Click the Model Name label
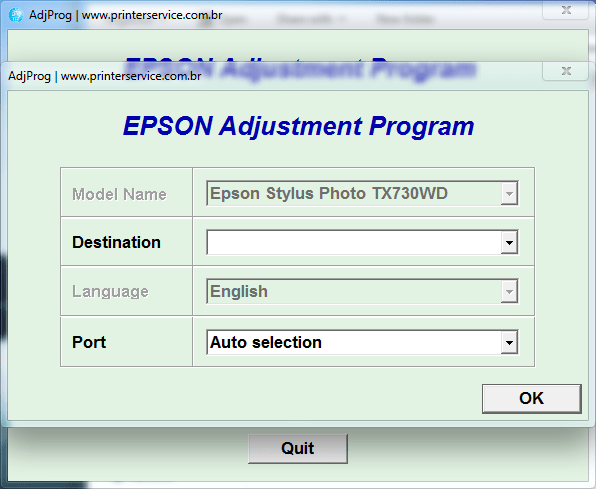Viewport: 596px width, 489px height. tap(119, 194)
